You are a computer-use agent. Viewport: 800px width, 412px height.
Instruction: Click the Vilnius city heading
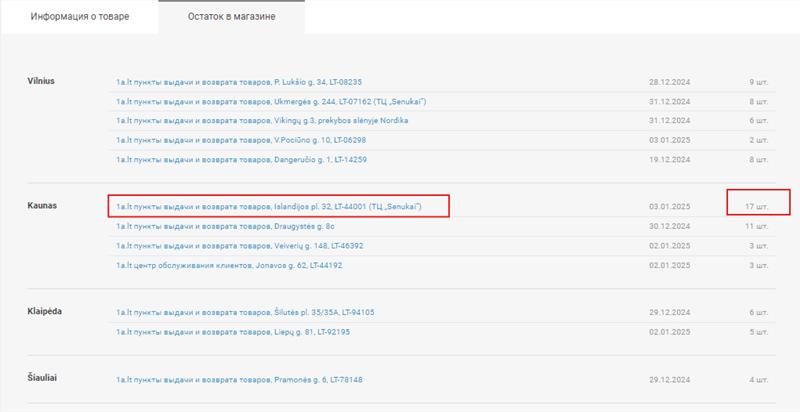coord(41,81)
